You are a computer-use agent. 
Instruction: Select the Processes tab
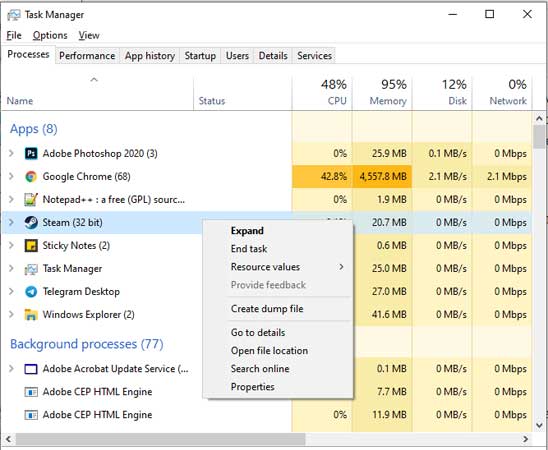tap(28, 55)
